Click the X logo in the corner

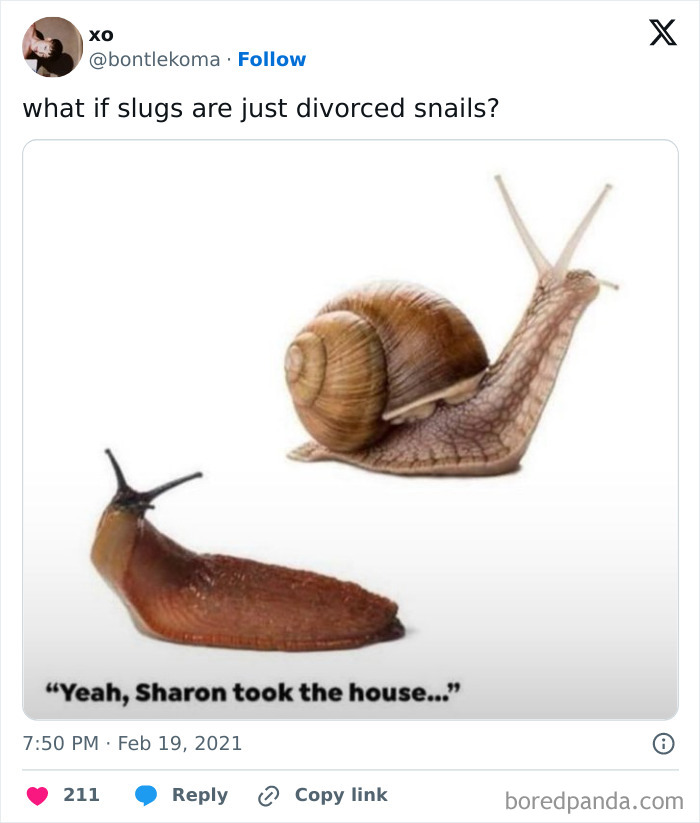(663, 33)
